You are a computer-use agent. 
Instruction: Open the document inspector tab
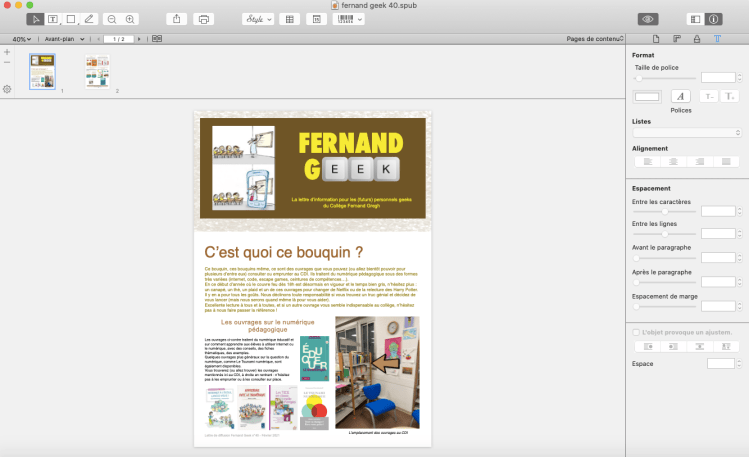(x=656, y=39)
